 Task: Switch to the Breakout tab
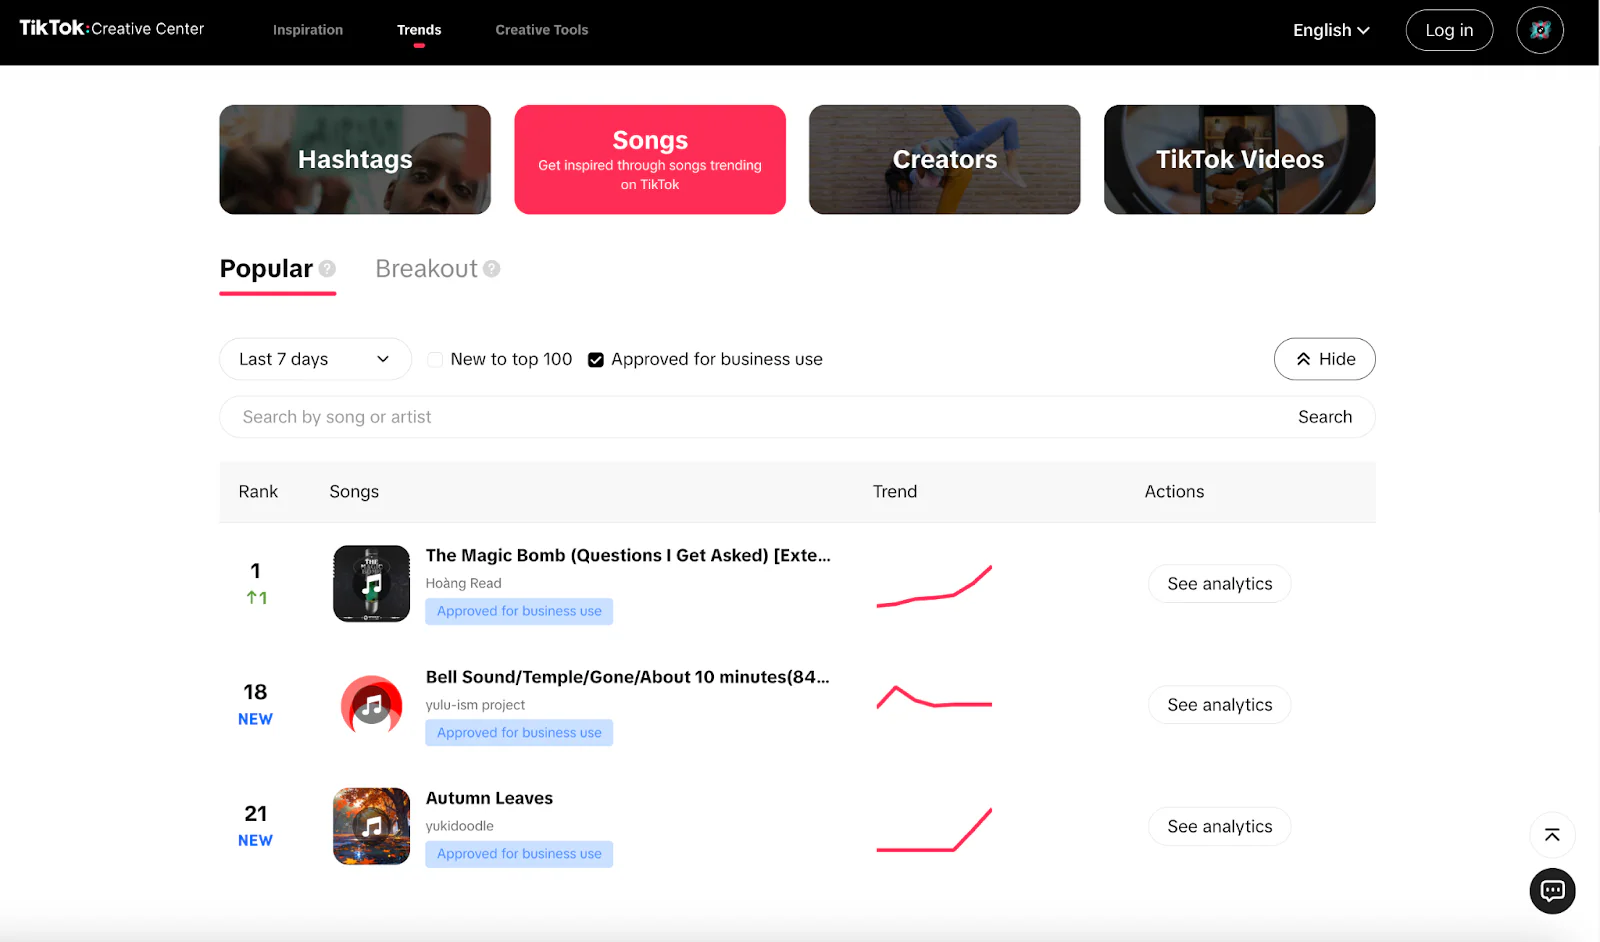[x=426, y=269]
